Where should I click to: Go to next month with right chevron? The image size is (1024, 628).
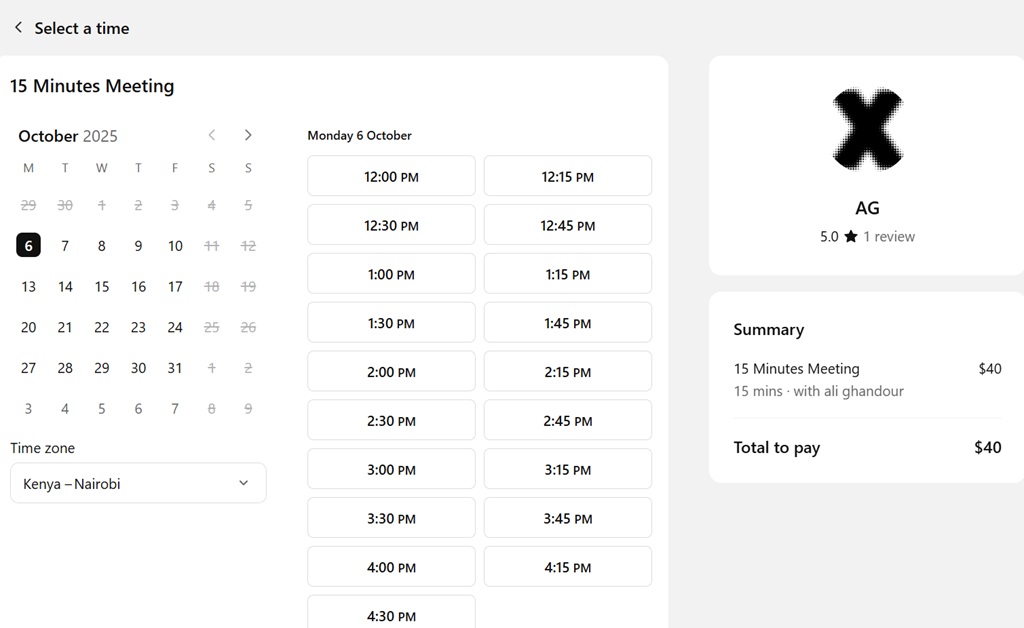(x=248, y=135)
